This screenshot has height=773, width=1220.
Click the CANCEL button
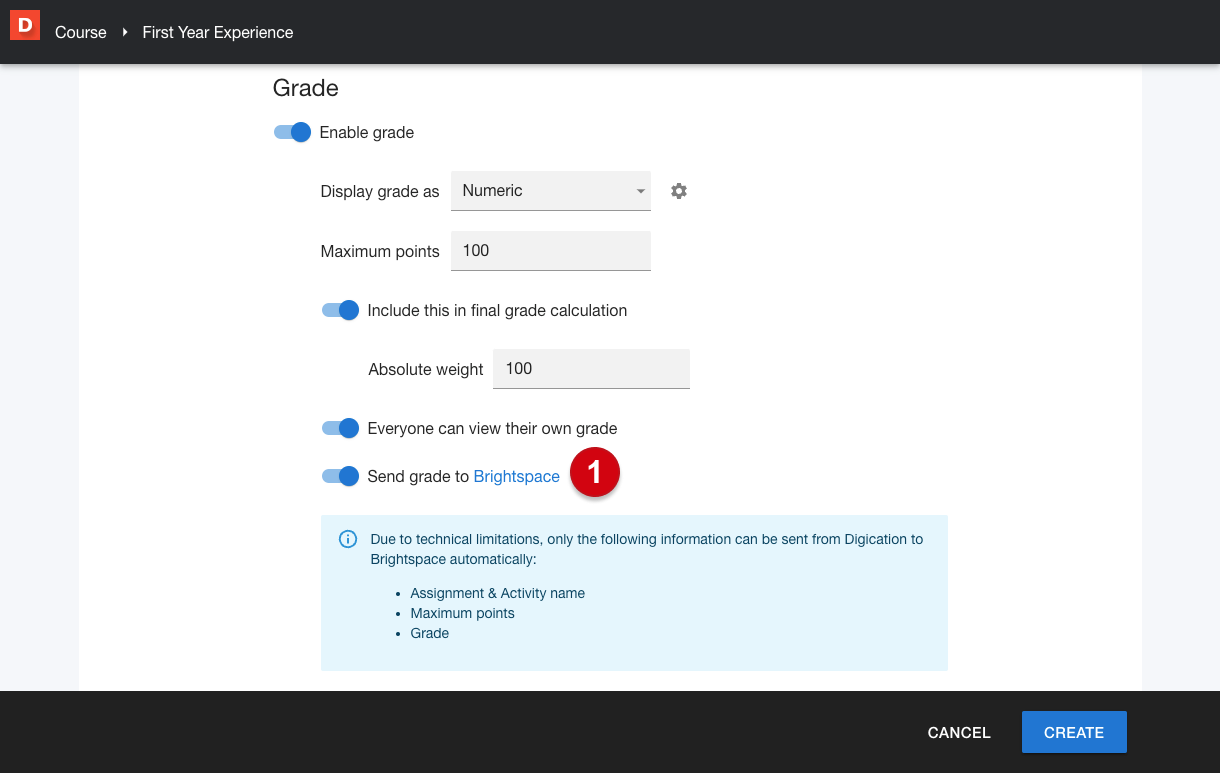point(959,732)
